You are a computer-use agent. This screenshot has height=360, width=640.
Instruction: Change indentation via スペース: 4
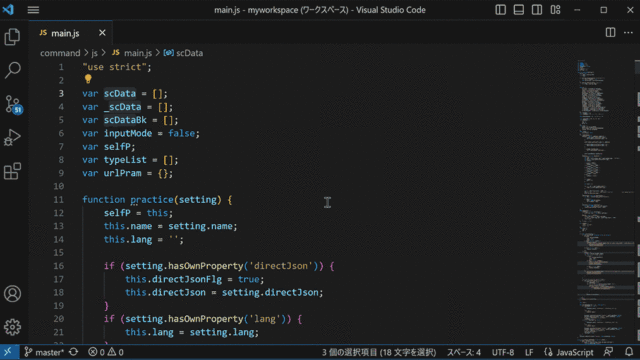[x=464, y=352]
